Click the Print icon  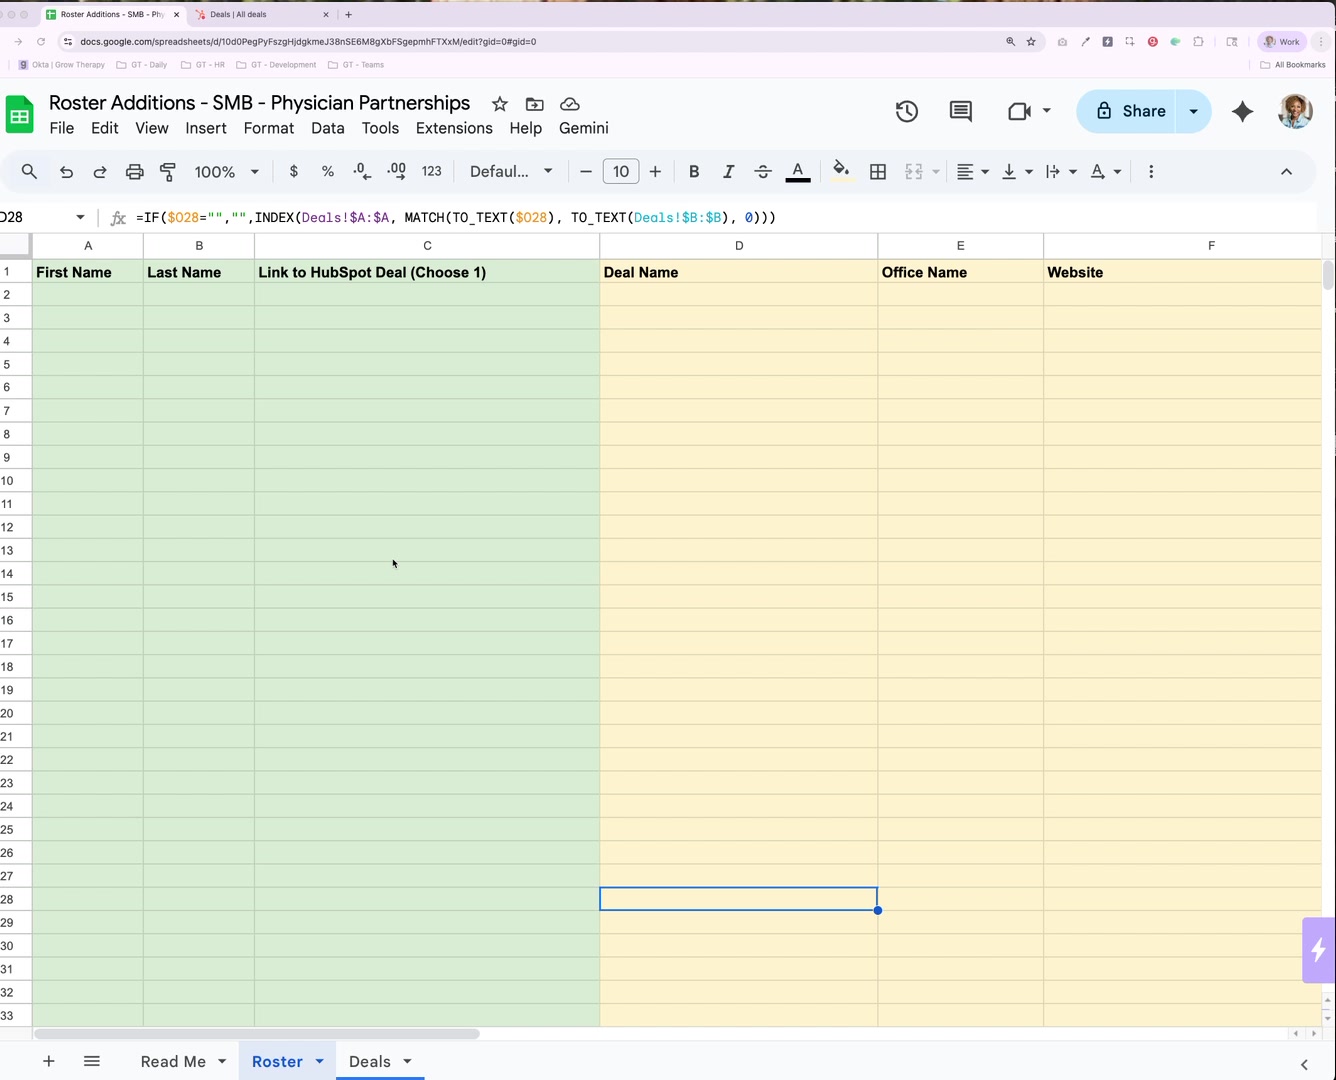(x=134, y=172)
